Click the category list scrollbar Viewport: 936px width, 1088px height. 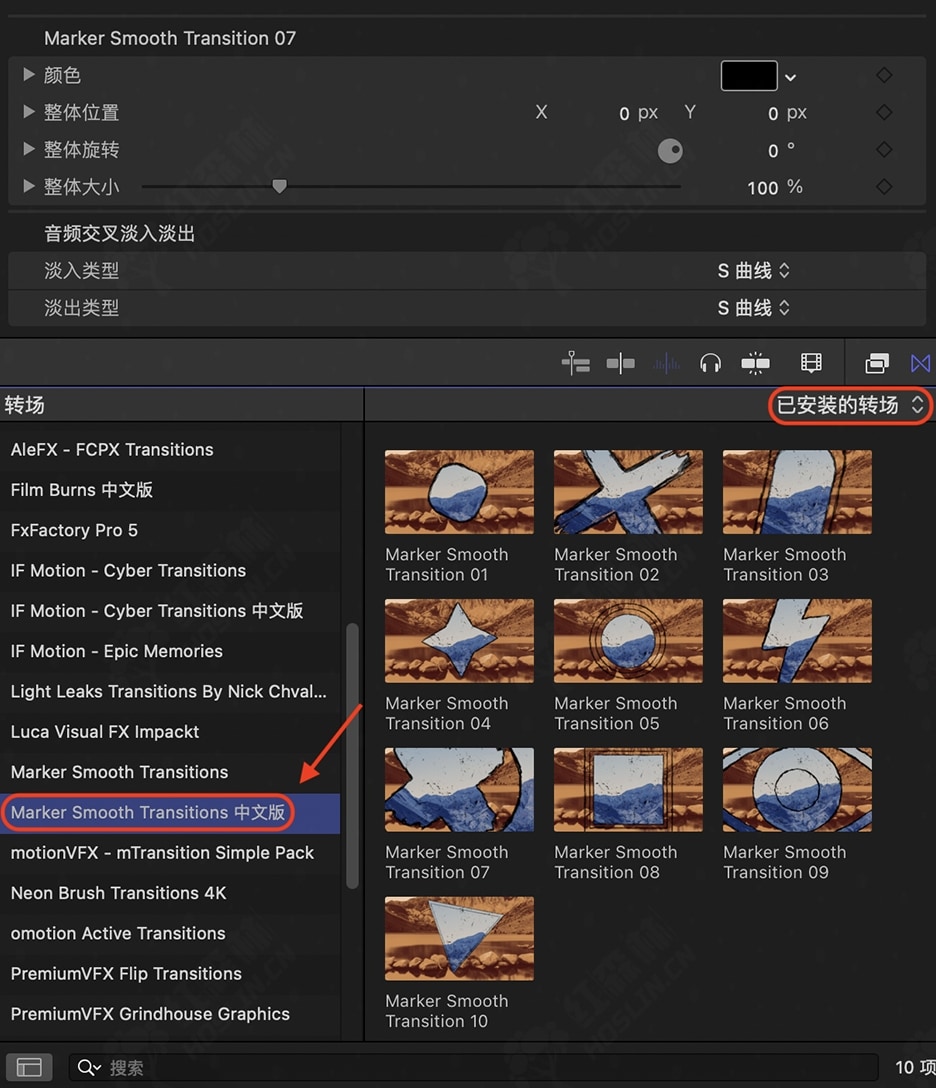(352, 756)
